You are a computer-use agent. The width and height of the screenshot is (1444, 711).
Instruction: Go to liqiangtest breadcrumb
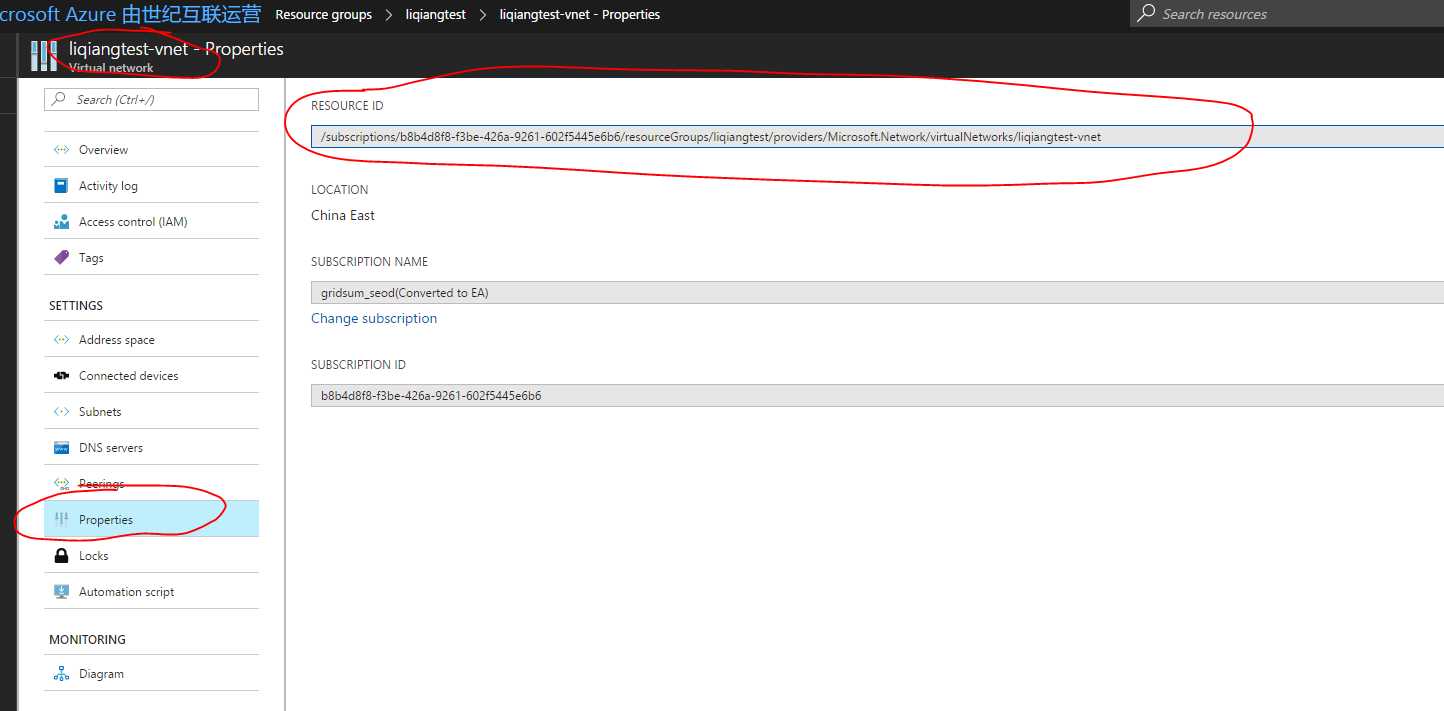[x=435, y=14]
